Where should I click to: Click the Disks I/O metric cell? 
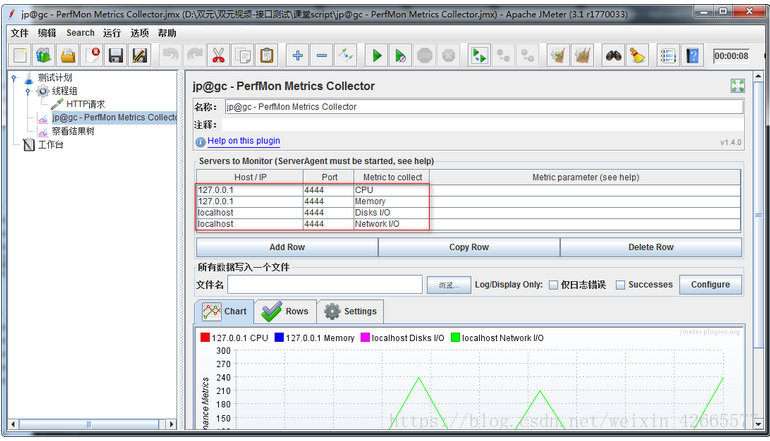click(x=391, y=213)
